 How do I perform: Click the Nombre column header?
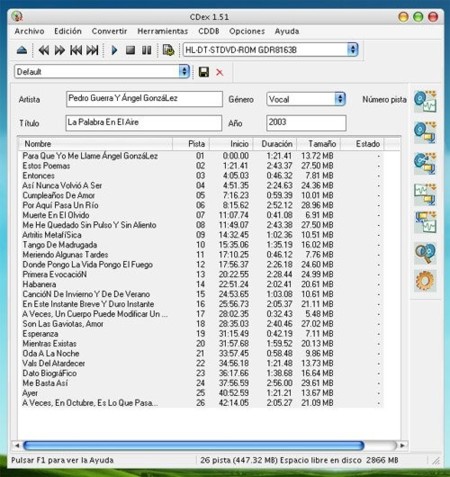(x=95, y=144)
